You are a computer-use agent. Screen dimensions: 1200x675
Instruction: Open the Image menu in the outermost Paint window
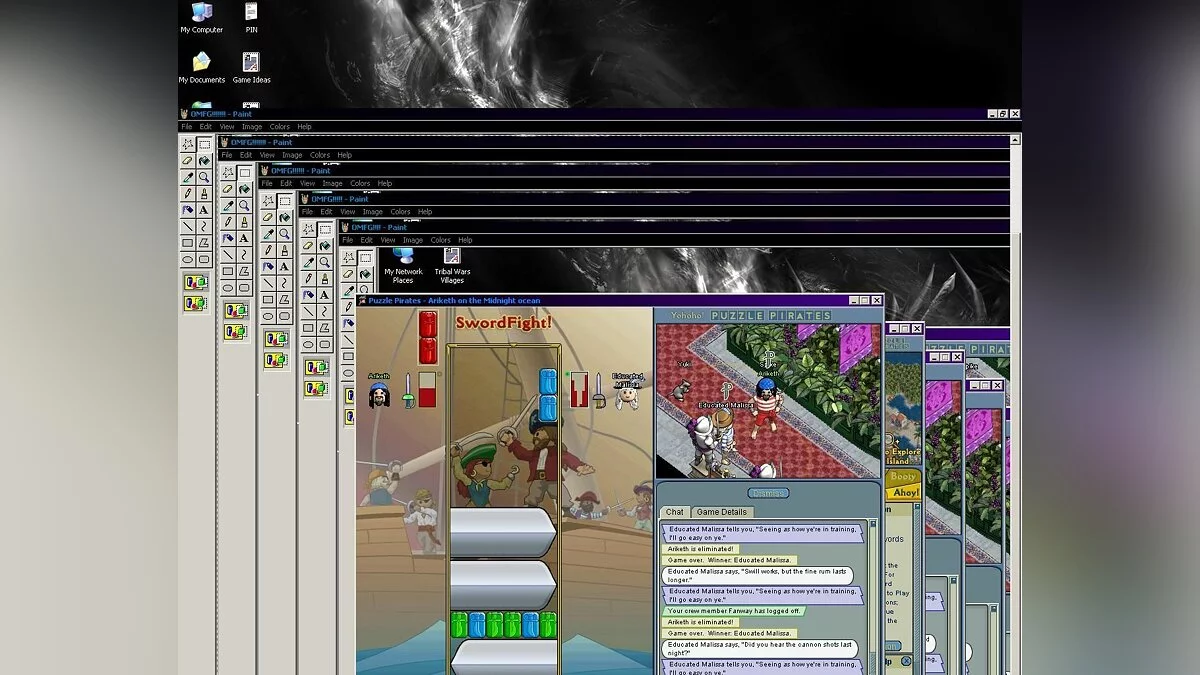click(252, 127)
